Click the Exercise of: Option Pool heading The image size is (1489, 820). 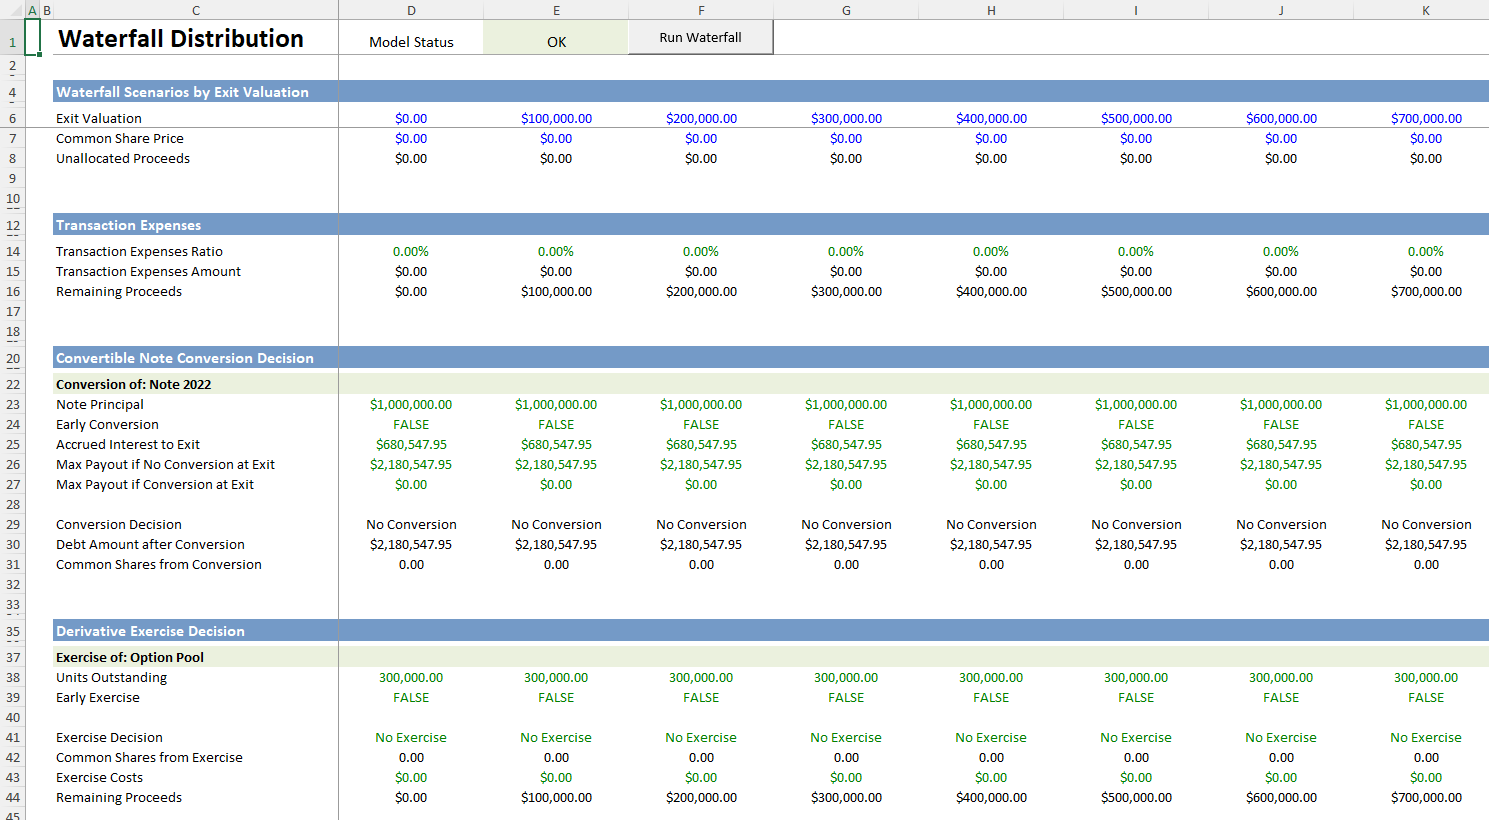point(130,657)
